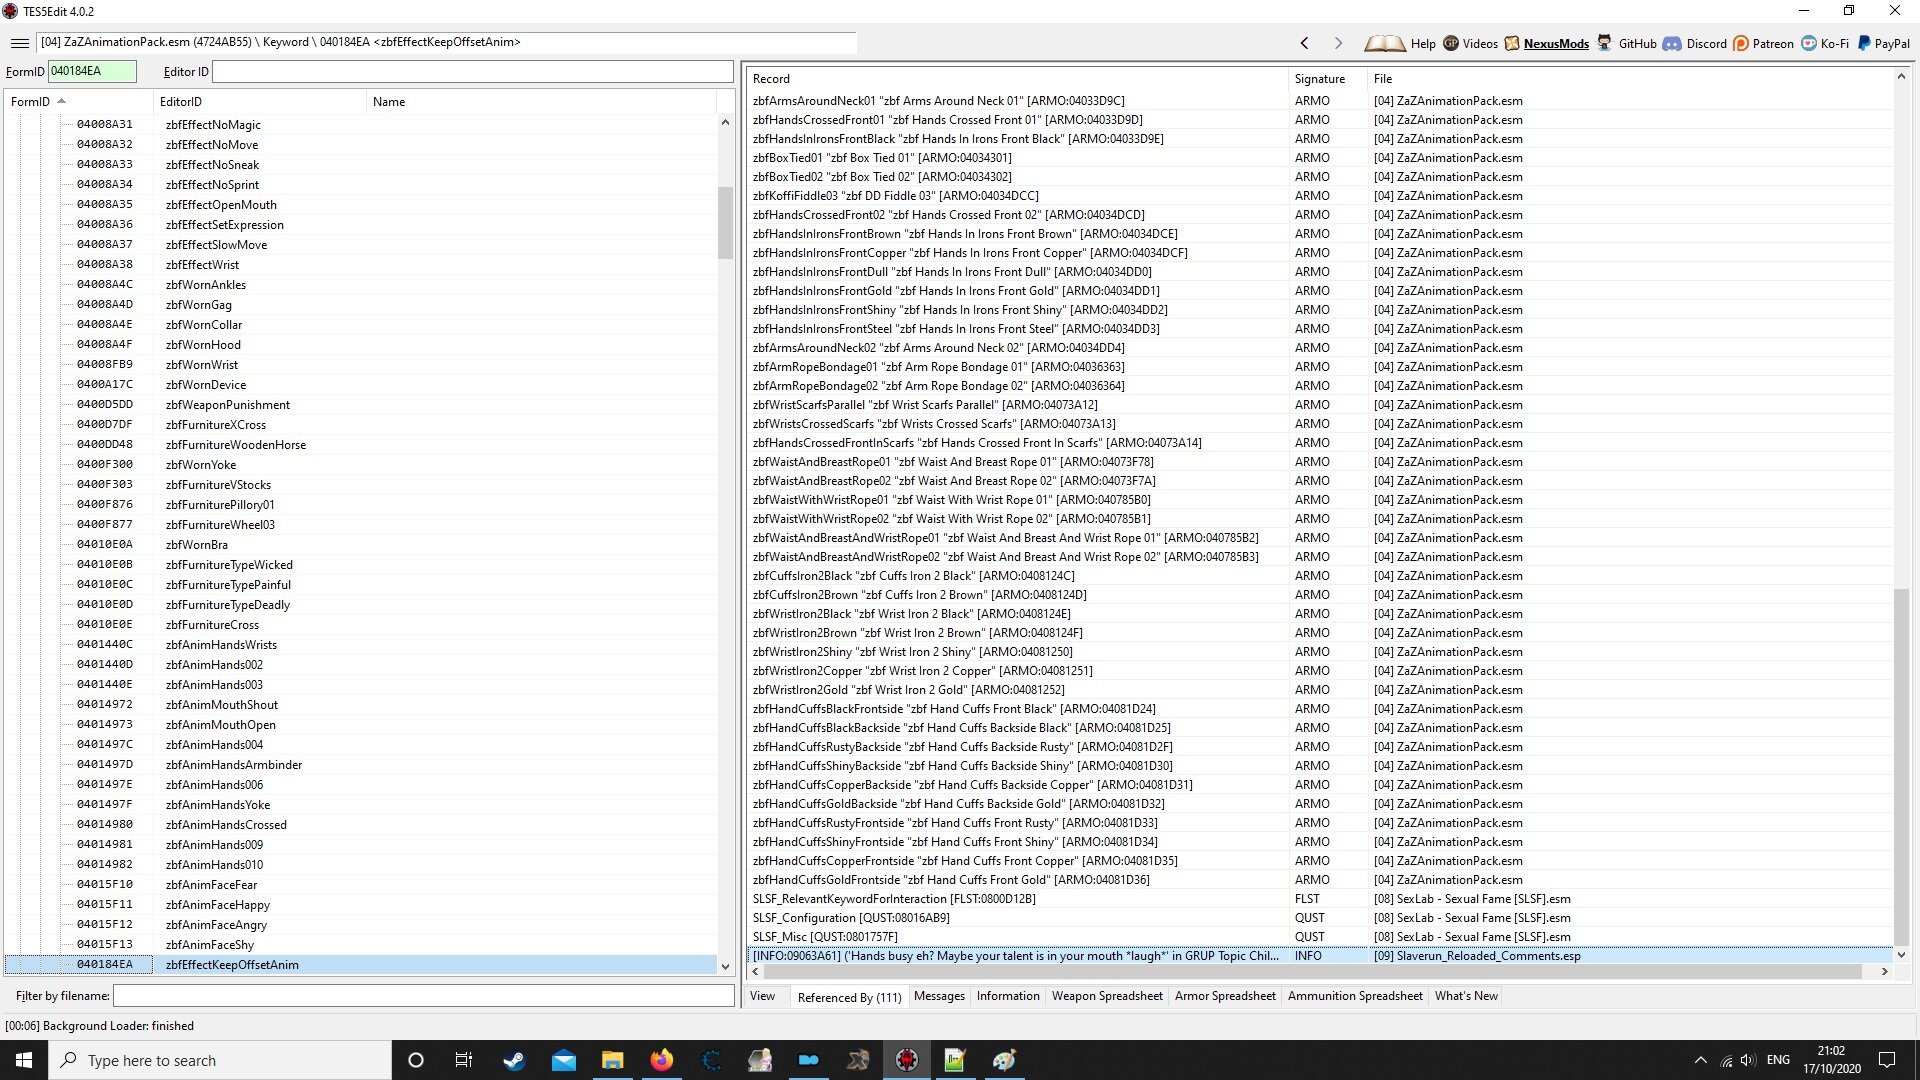
Task: Launch Steam from the taskbar
Action: pyautogui.click(x=514, y=1060)
